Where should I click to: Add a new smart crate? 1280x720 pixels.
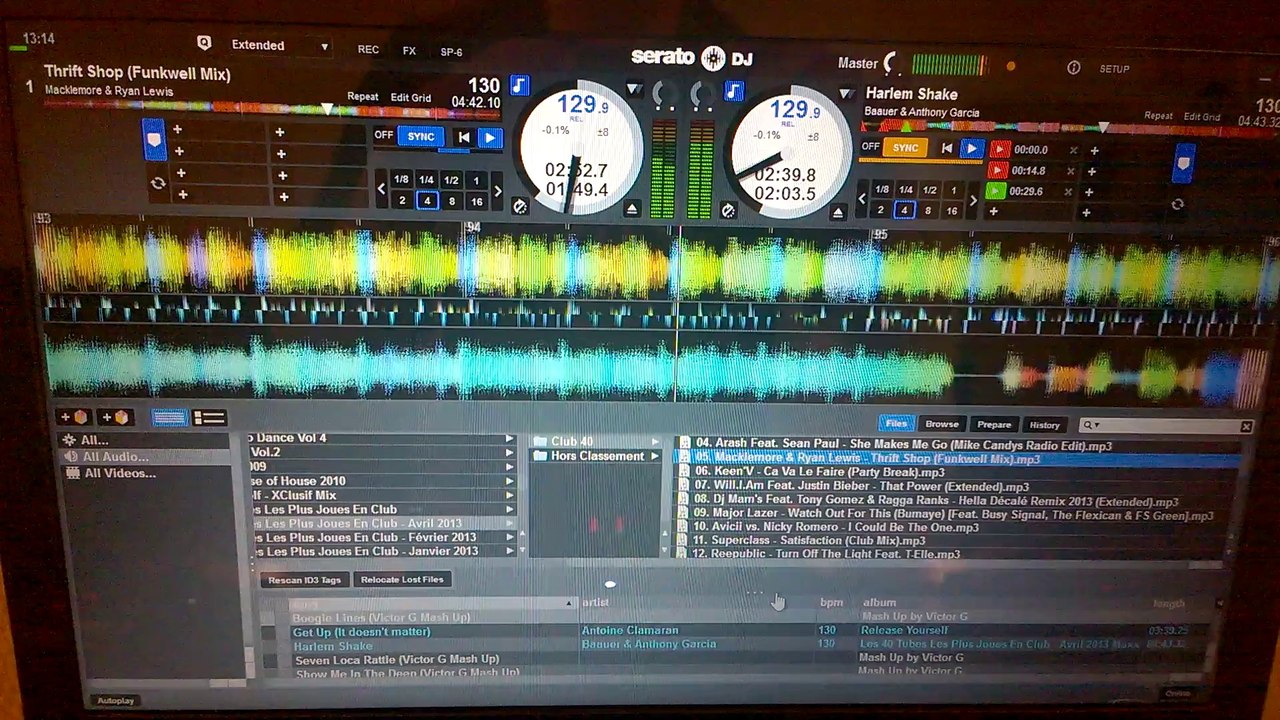115,417
